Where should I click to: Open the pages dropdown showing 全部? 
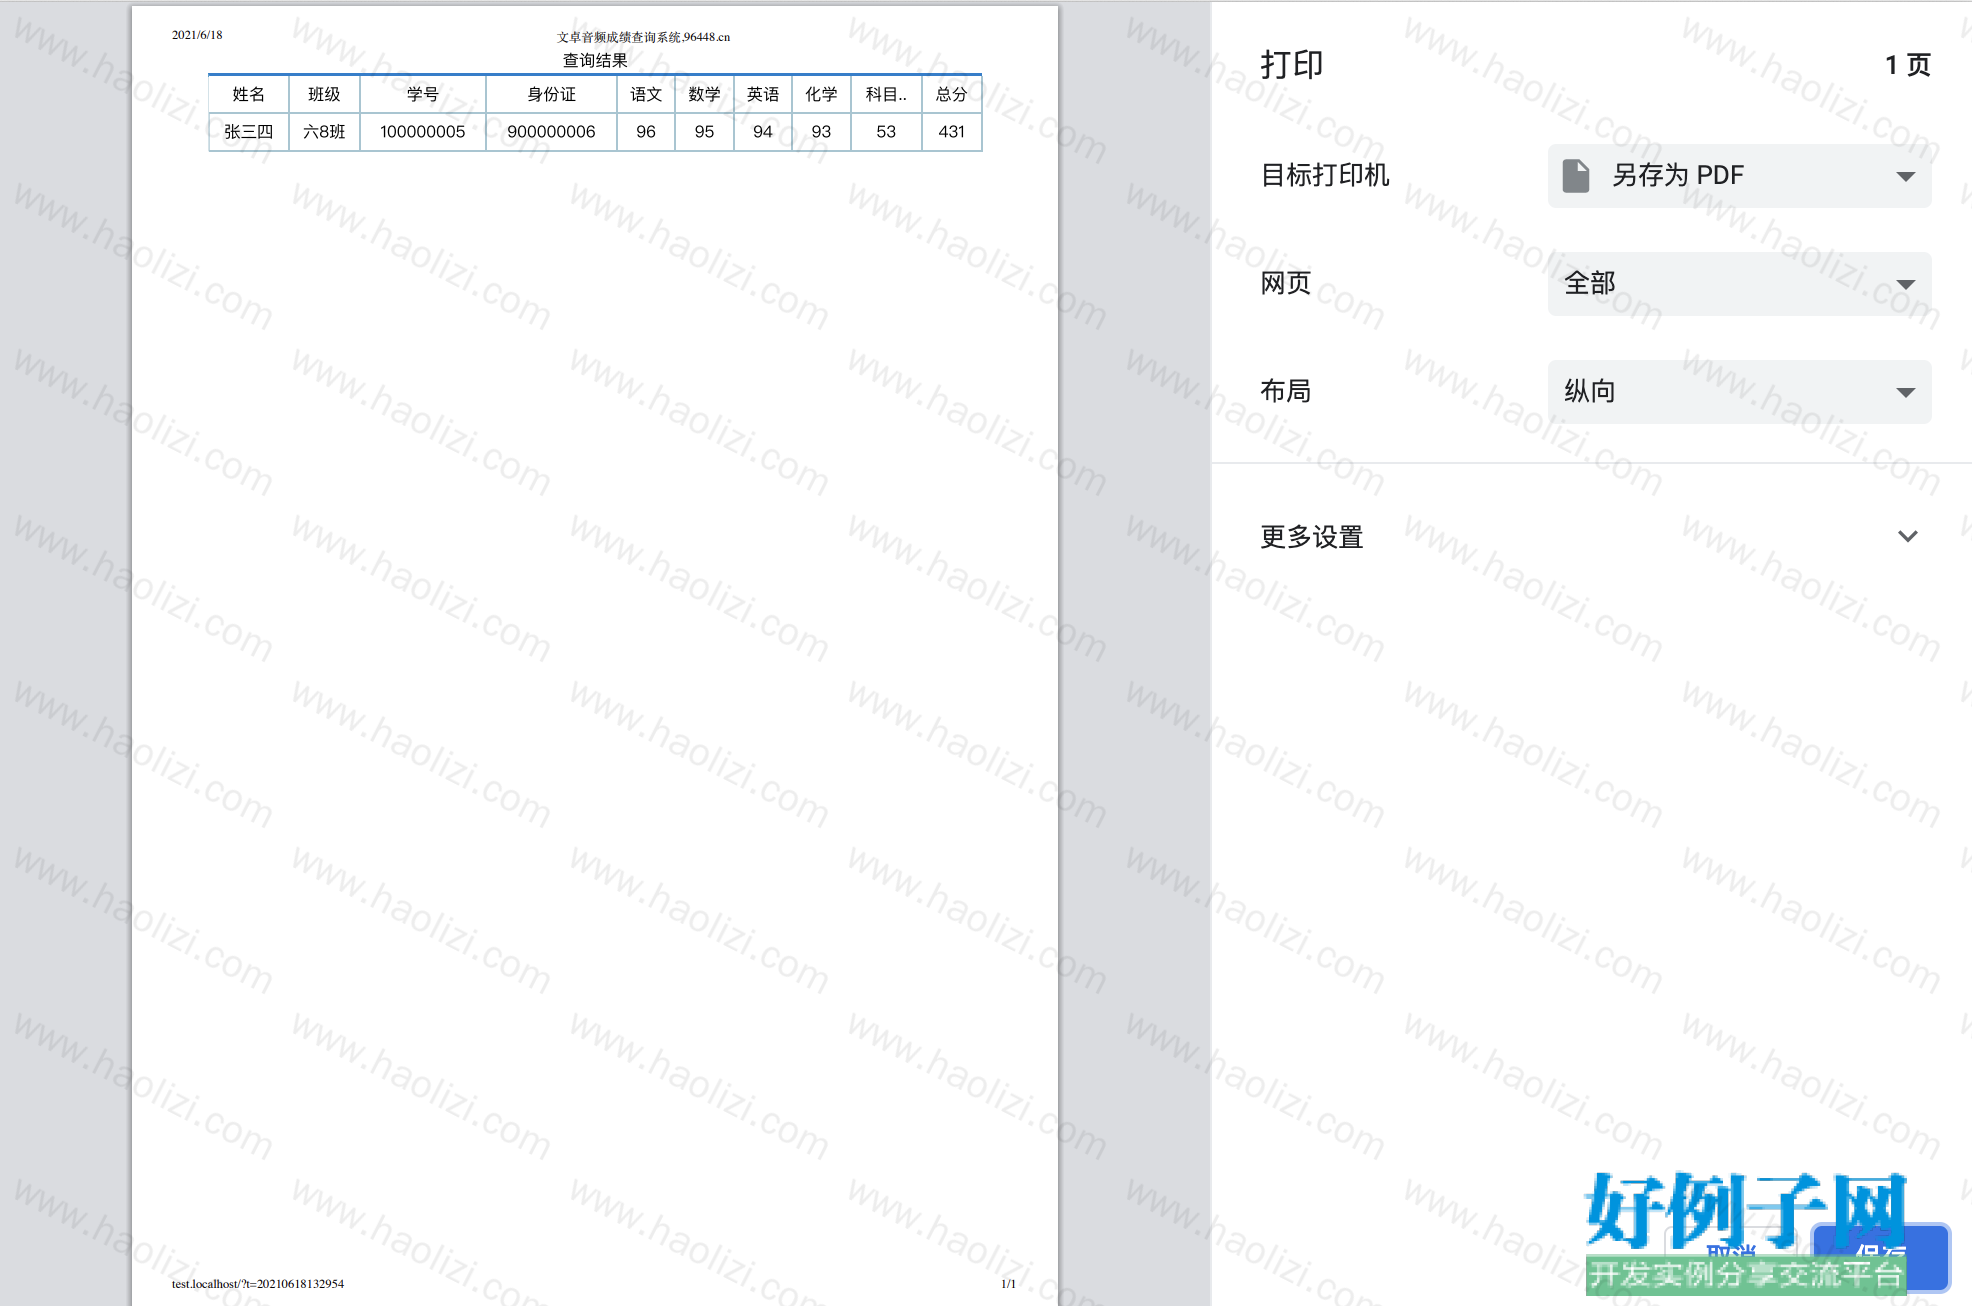1739,284
